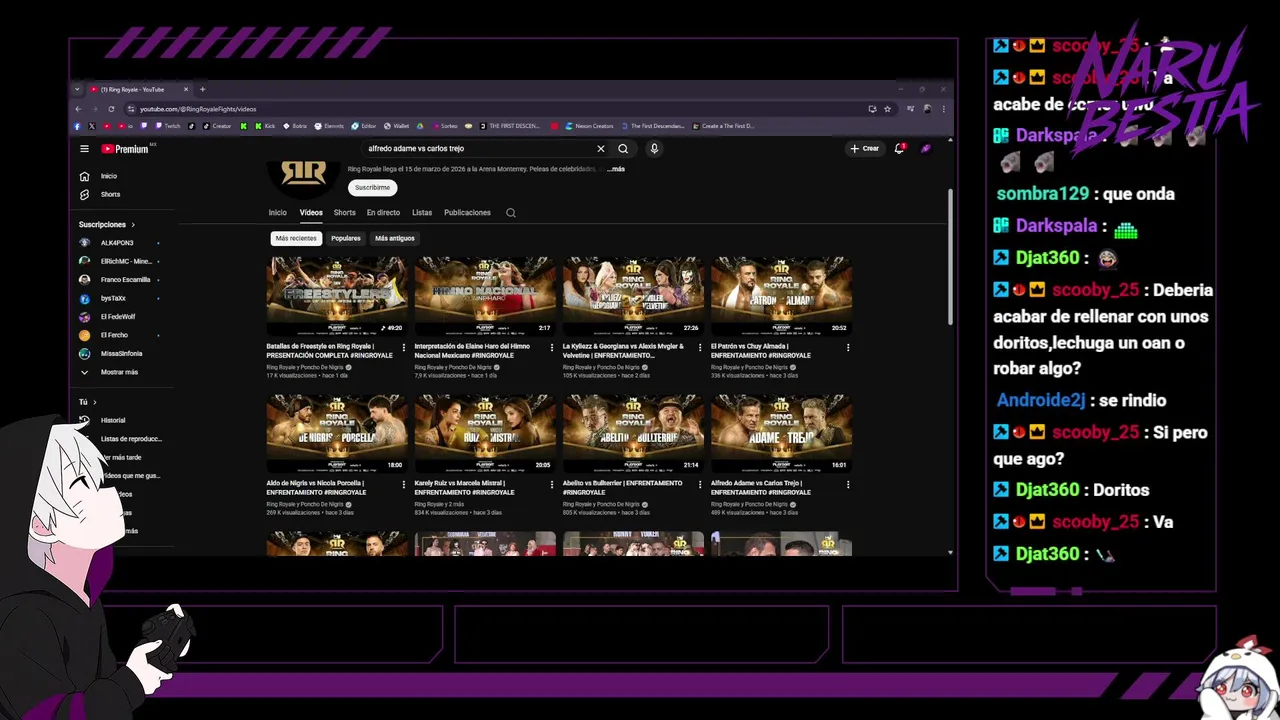Viewport: 1280px width, 720px height.
Task: Play the Abelito vs Bullterrier thumbnail
Action: pos(633,433)
